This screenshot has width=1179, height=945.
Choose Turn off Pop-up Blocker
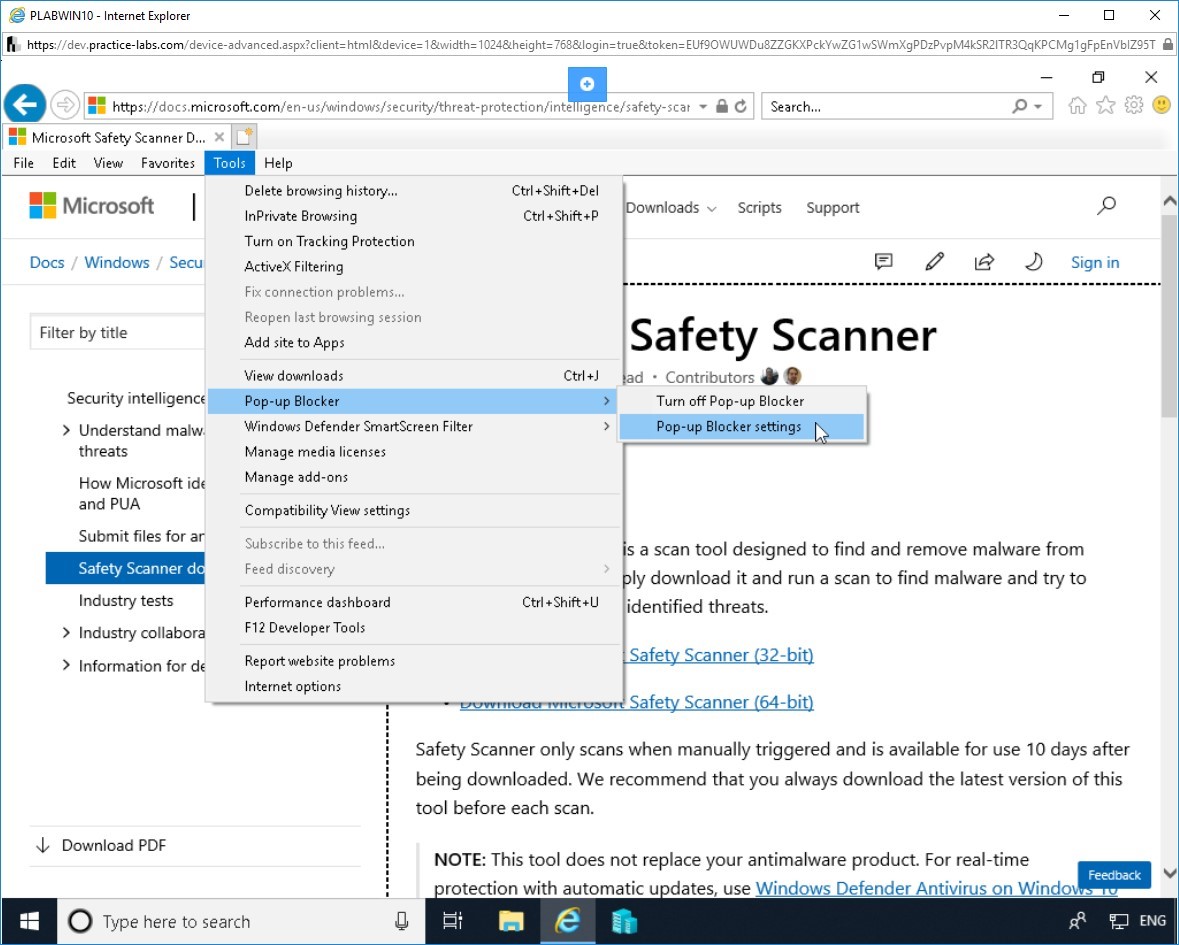[741, 401]
